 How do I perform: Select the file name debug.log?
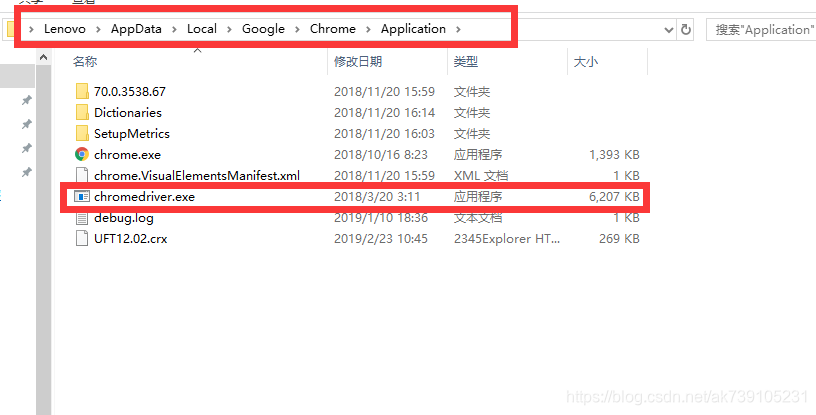point(124,218)
